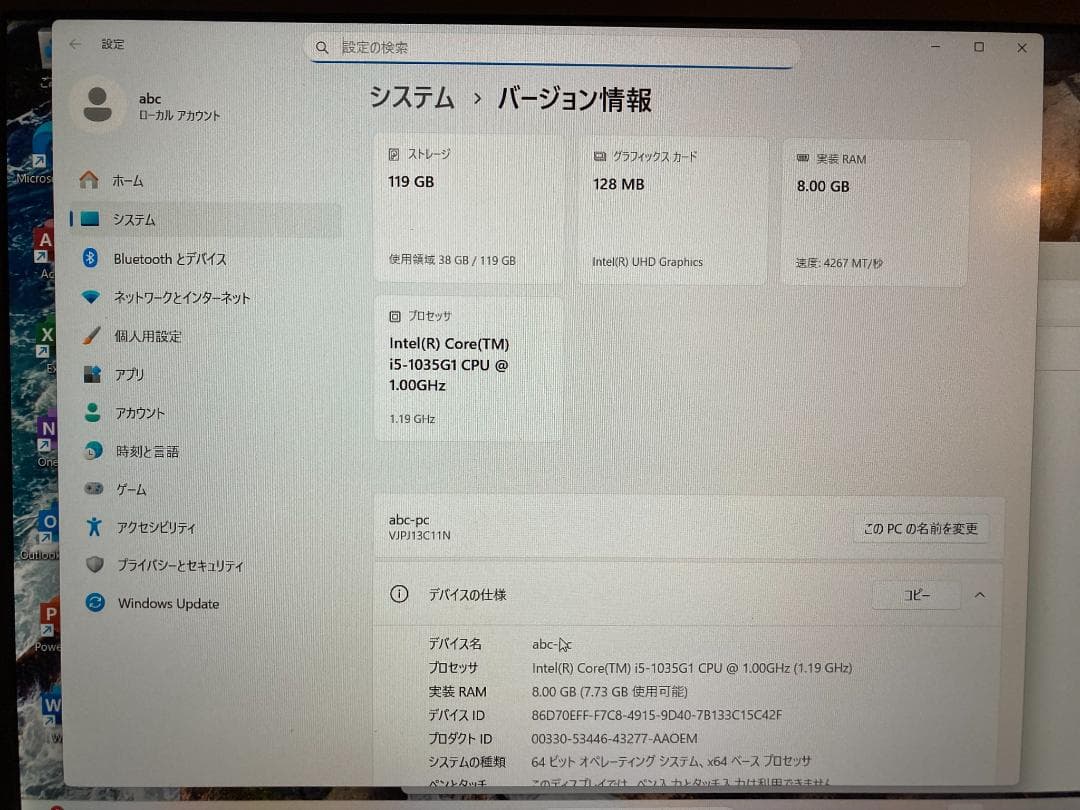Click the storage icon on ストレージ card

(393, 154)
